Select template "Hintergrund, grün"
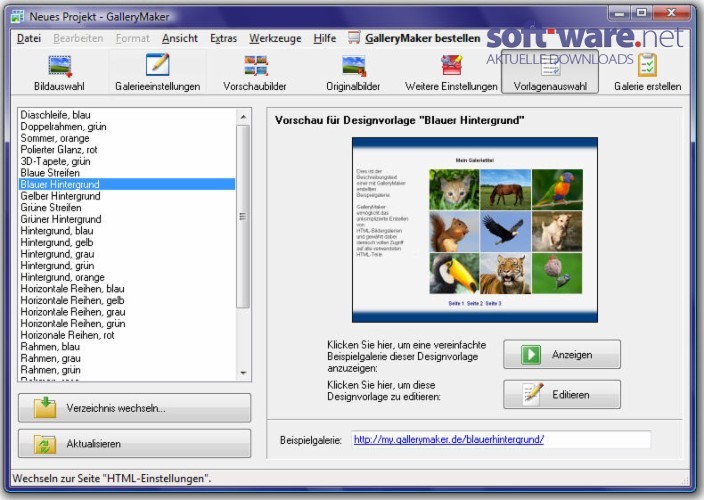 coord(127,266)
